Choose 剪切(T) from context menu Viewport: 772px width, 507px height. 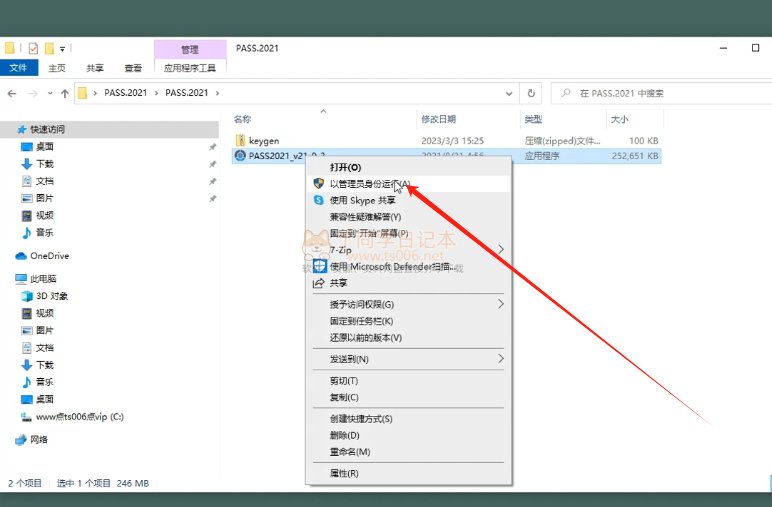pyautogui.click(x=409, y=380)
